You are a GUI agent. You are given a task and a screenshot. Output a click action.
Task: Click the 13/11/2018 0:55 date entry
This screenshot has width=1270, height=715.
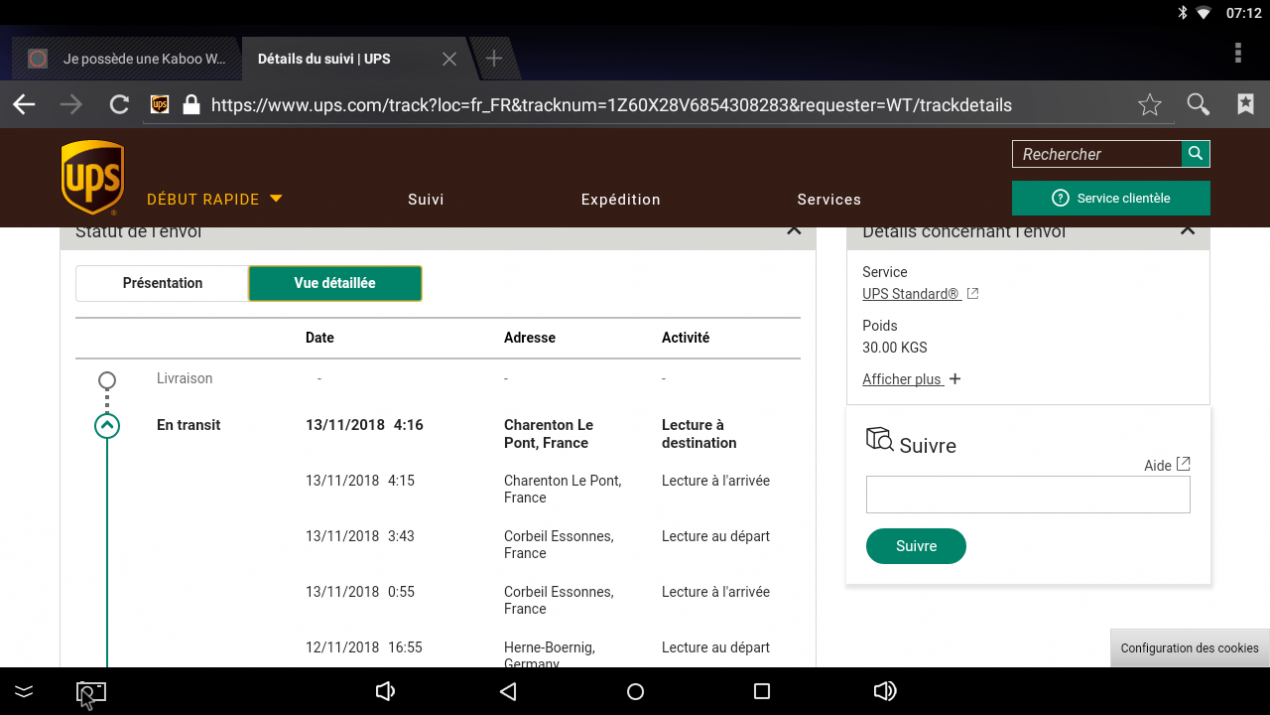pyautogui.click(x=360, y=592)
